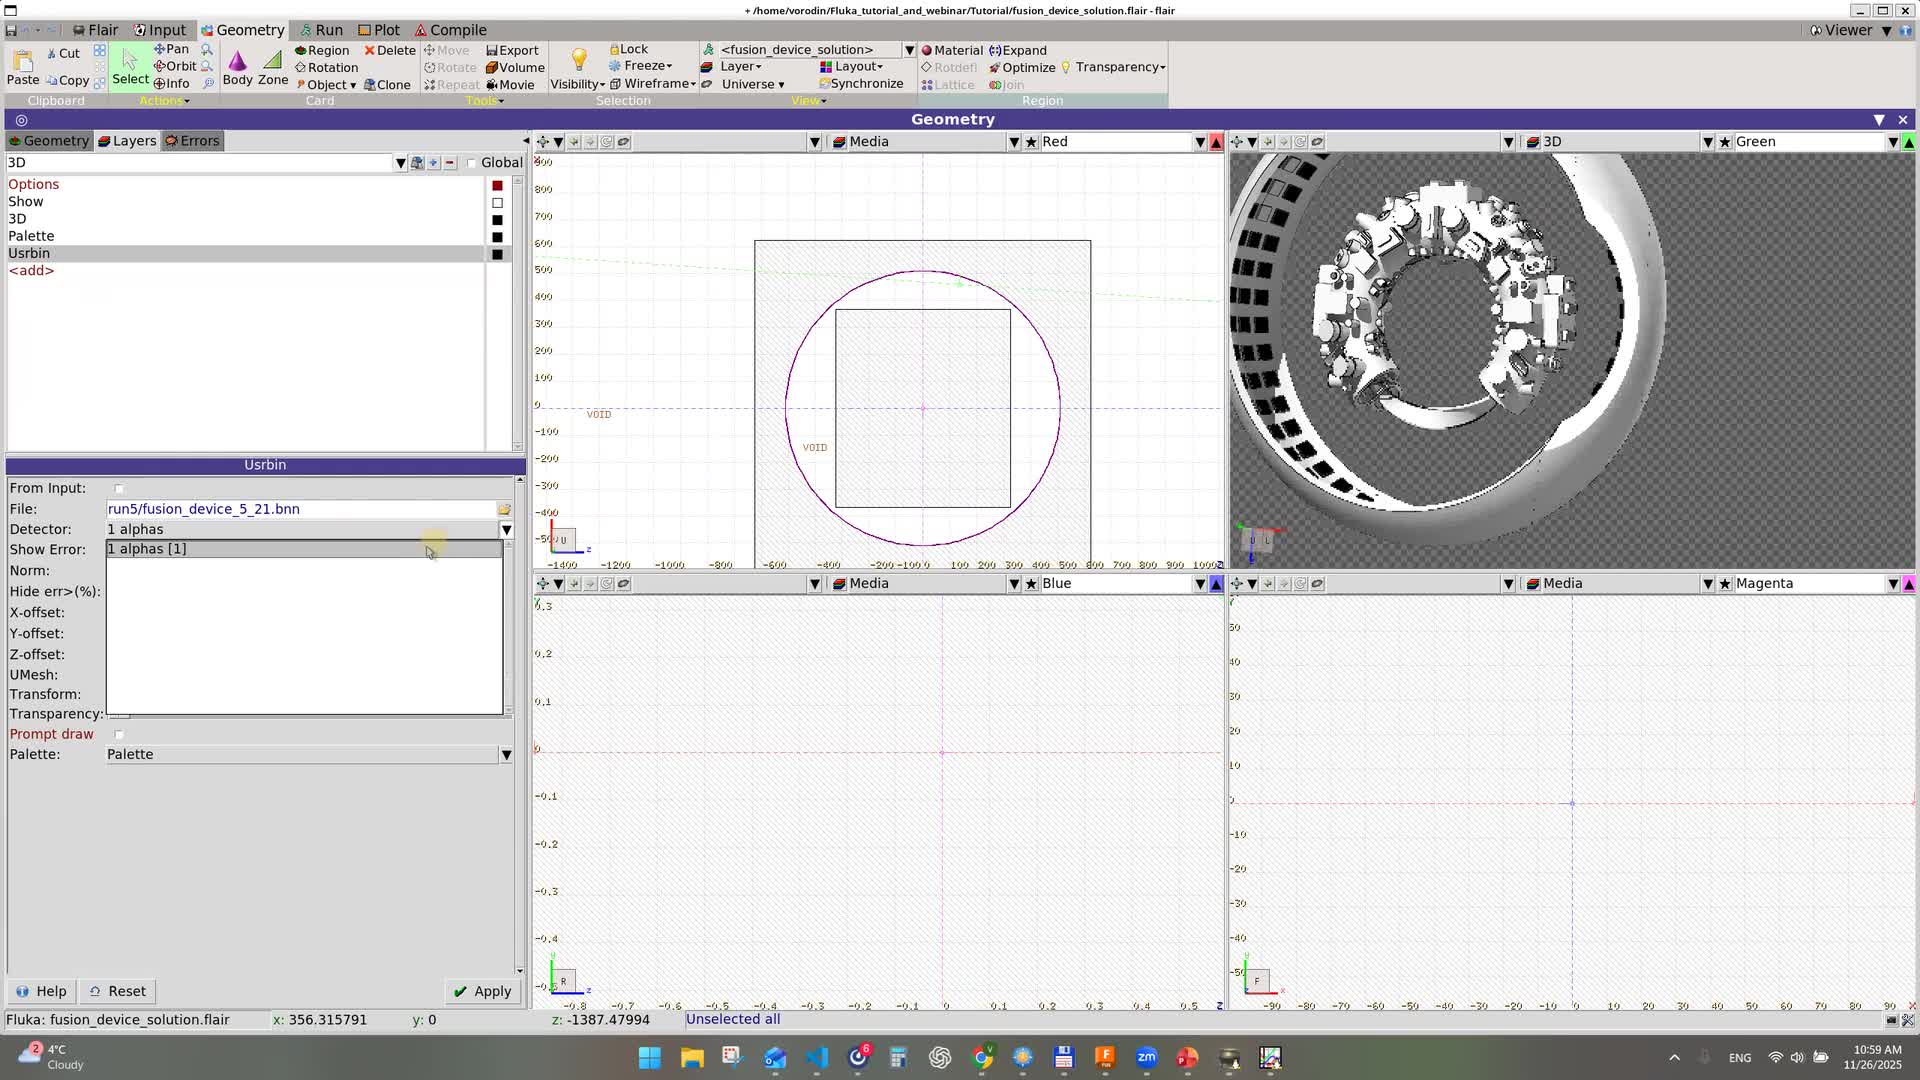Choose the Orbit tool
The image size is (1920, 1080).
(x=175, y=66)
